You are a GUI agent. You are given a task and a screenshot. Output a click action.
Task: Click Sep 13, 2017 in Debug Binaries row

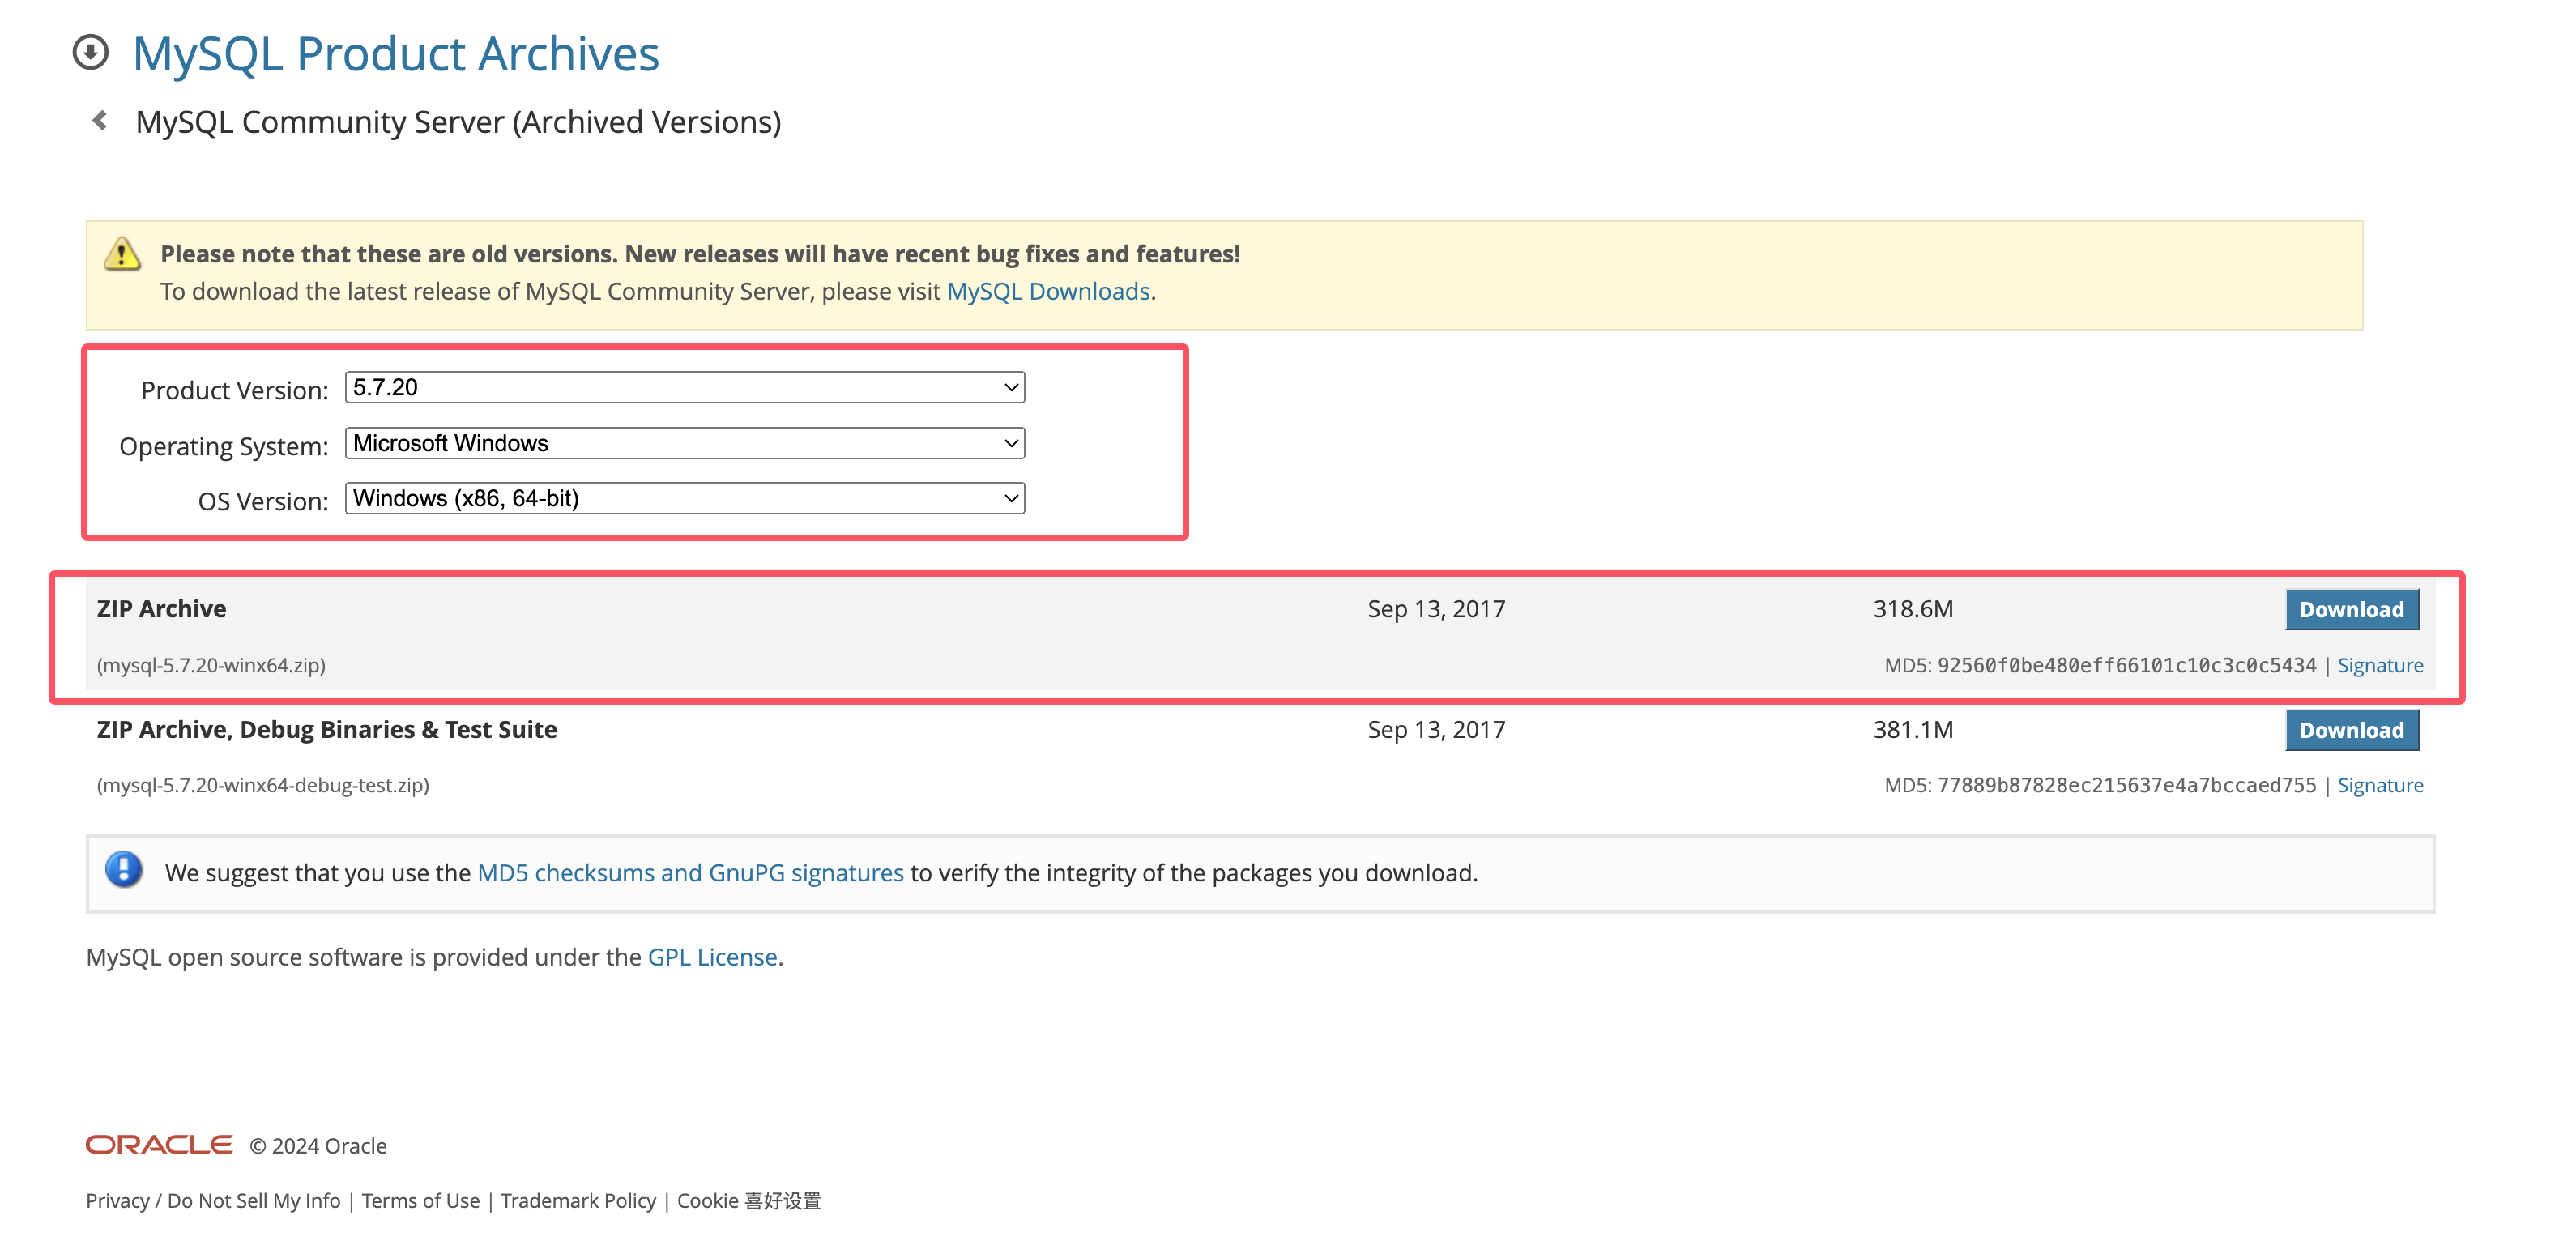point(1436,730)
